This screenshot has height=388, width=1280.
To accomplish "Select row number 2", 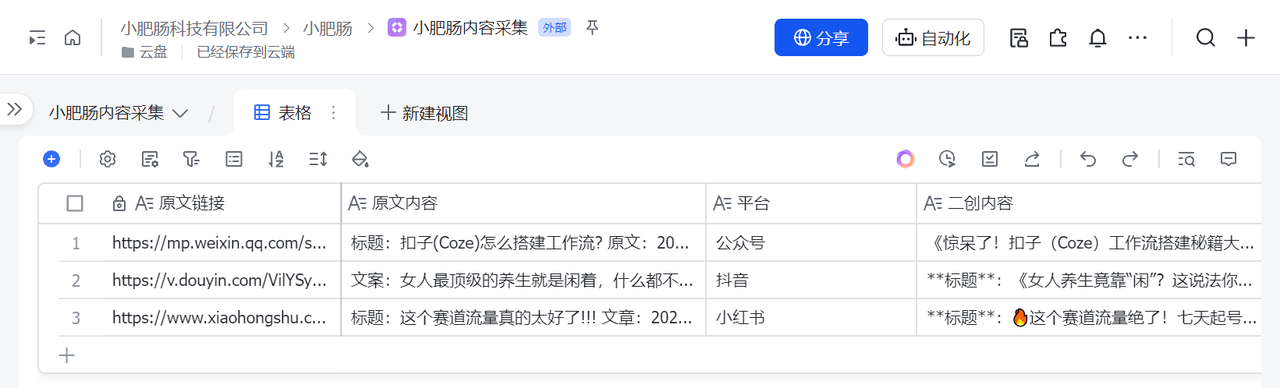I will tap(75, 280).
